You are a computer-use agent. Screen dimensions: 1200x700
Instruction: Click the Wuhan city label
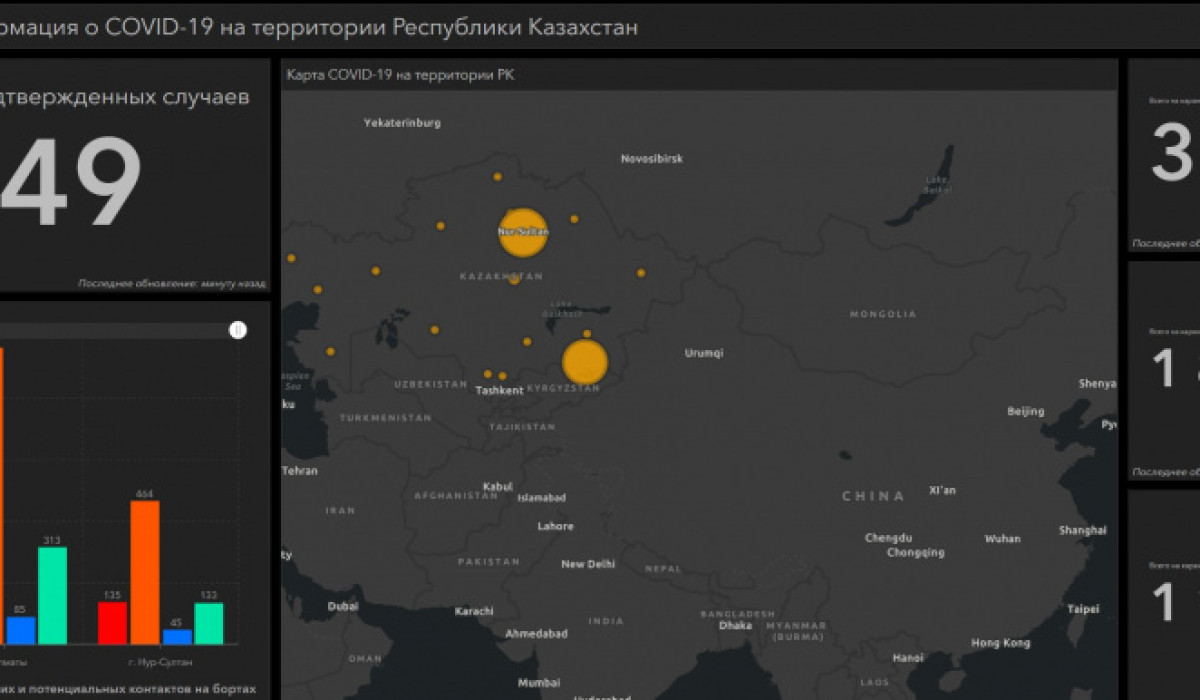tap(1003, 539)
